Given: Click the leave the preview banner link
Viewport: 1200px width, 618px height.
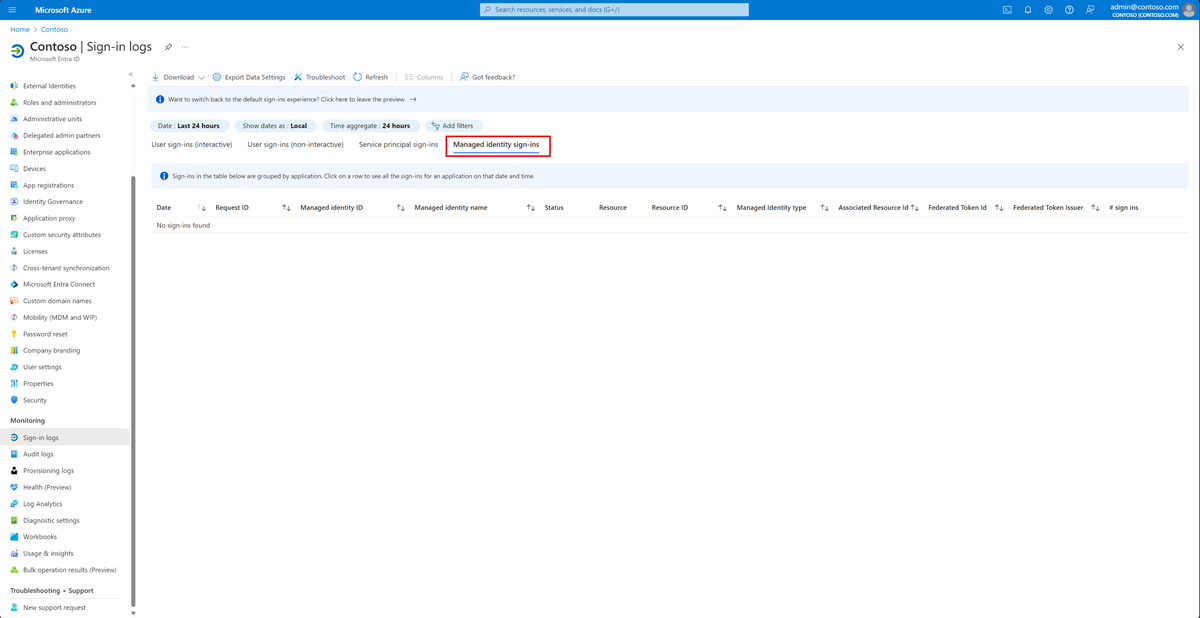Looking at the screenshot, I should click(x=292, y=100).
